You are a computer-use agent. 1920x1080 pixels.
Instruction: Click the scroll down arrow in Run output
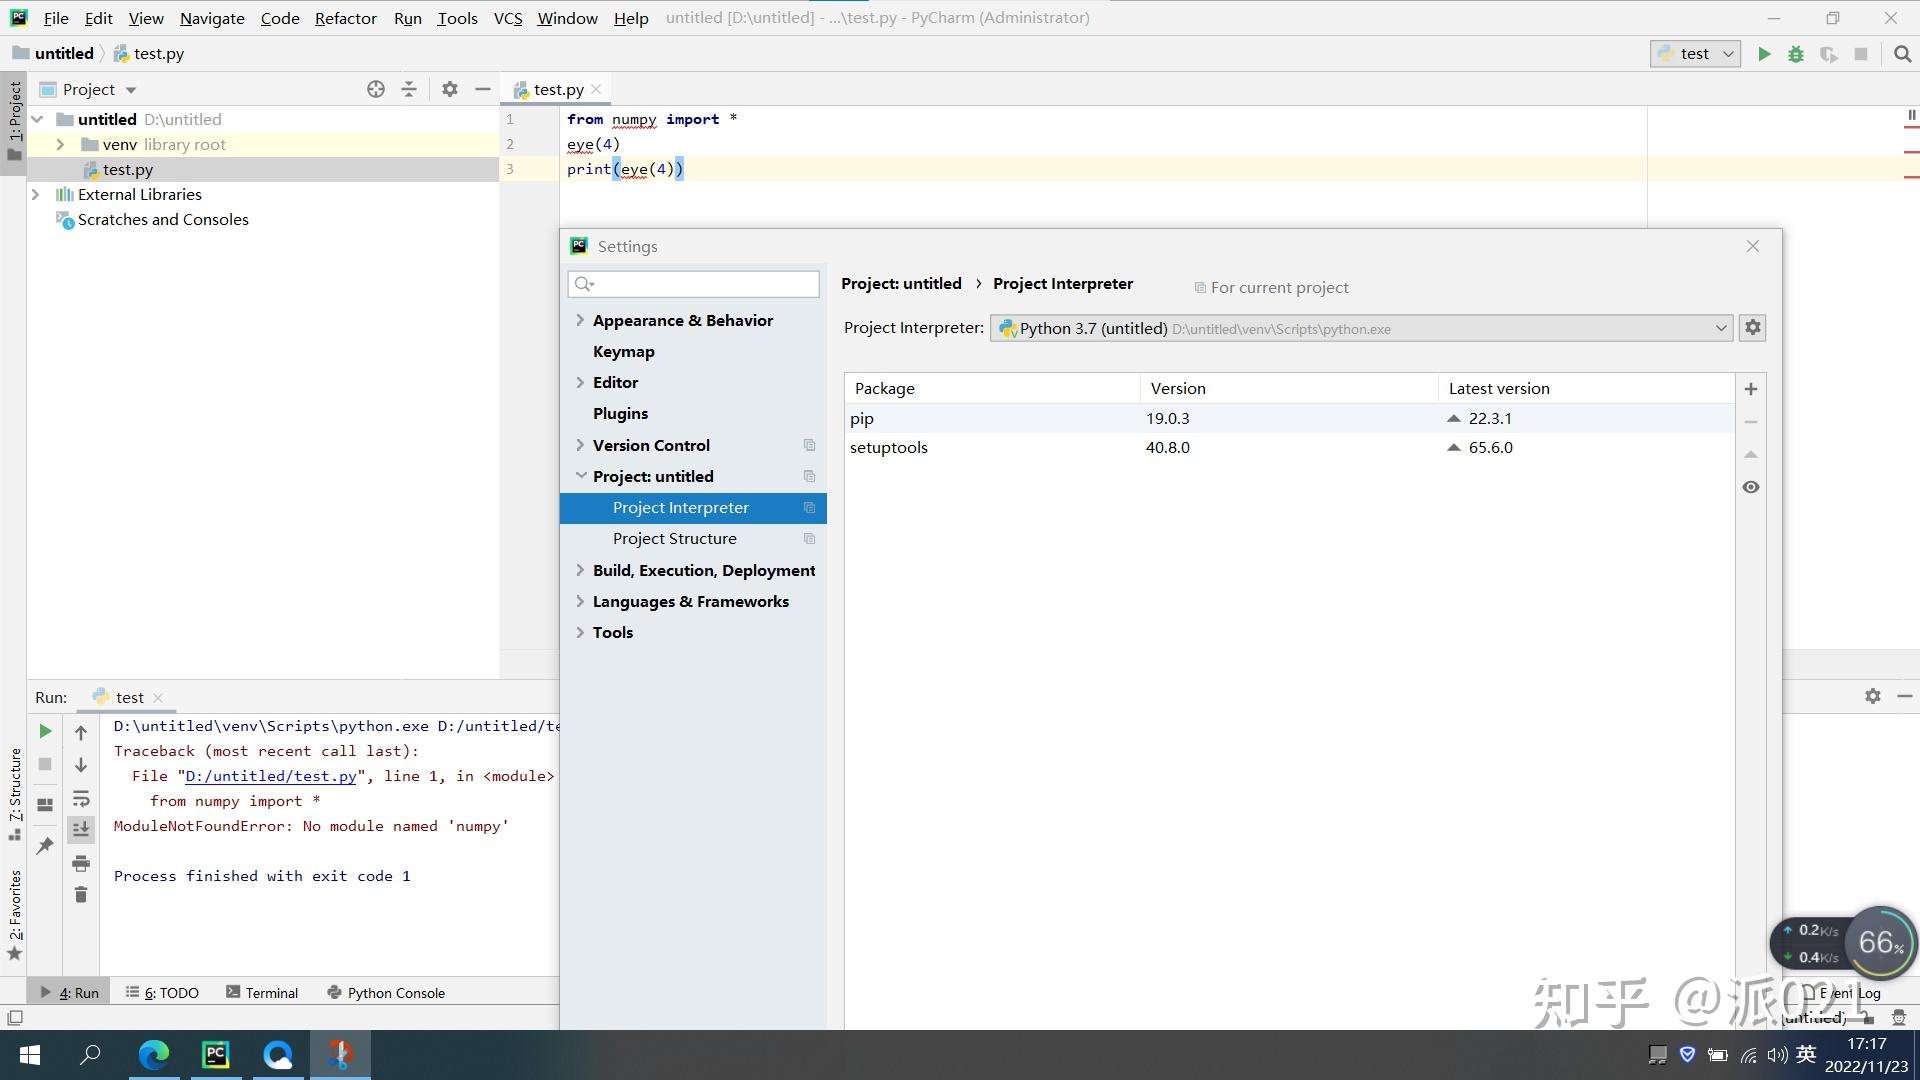point(81,765)
